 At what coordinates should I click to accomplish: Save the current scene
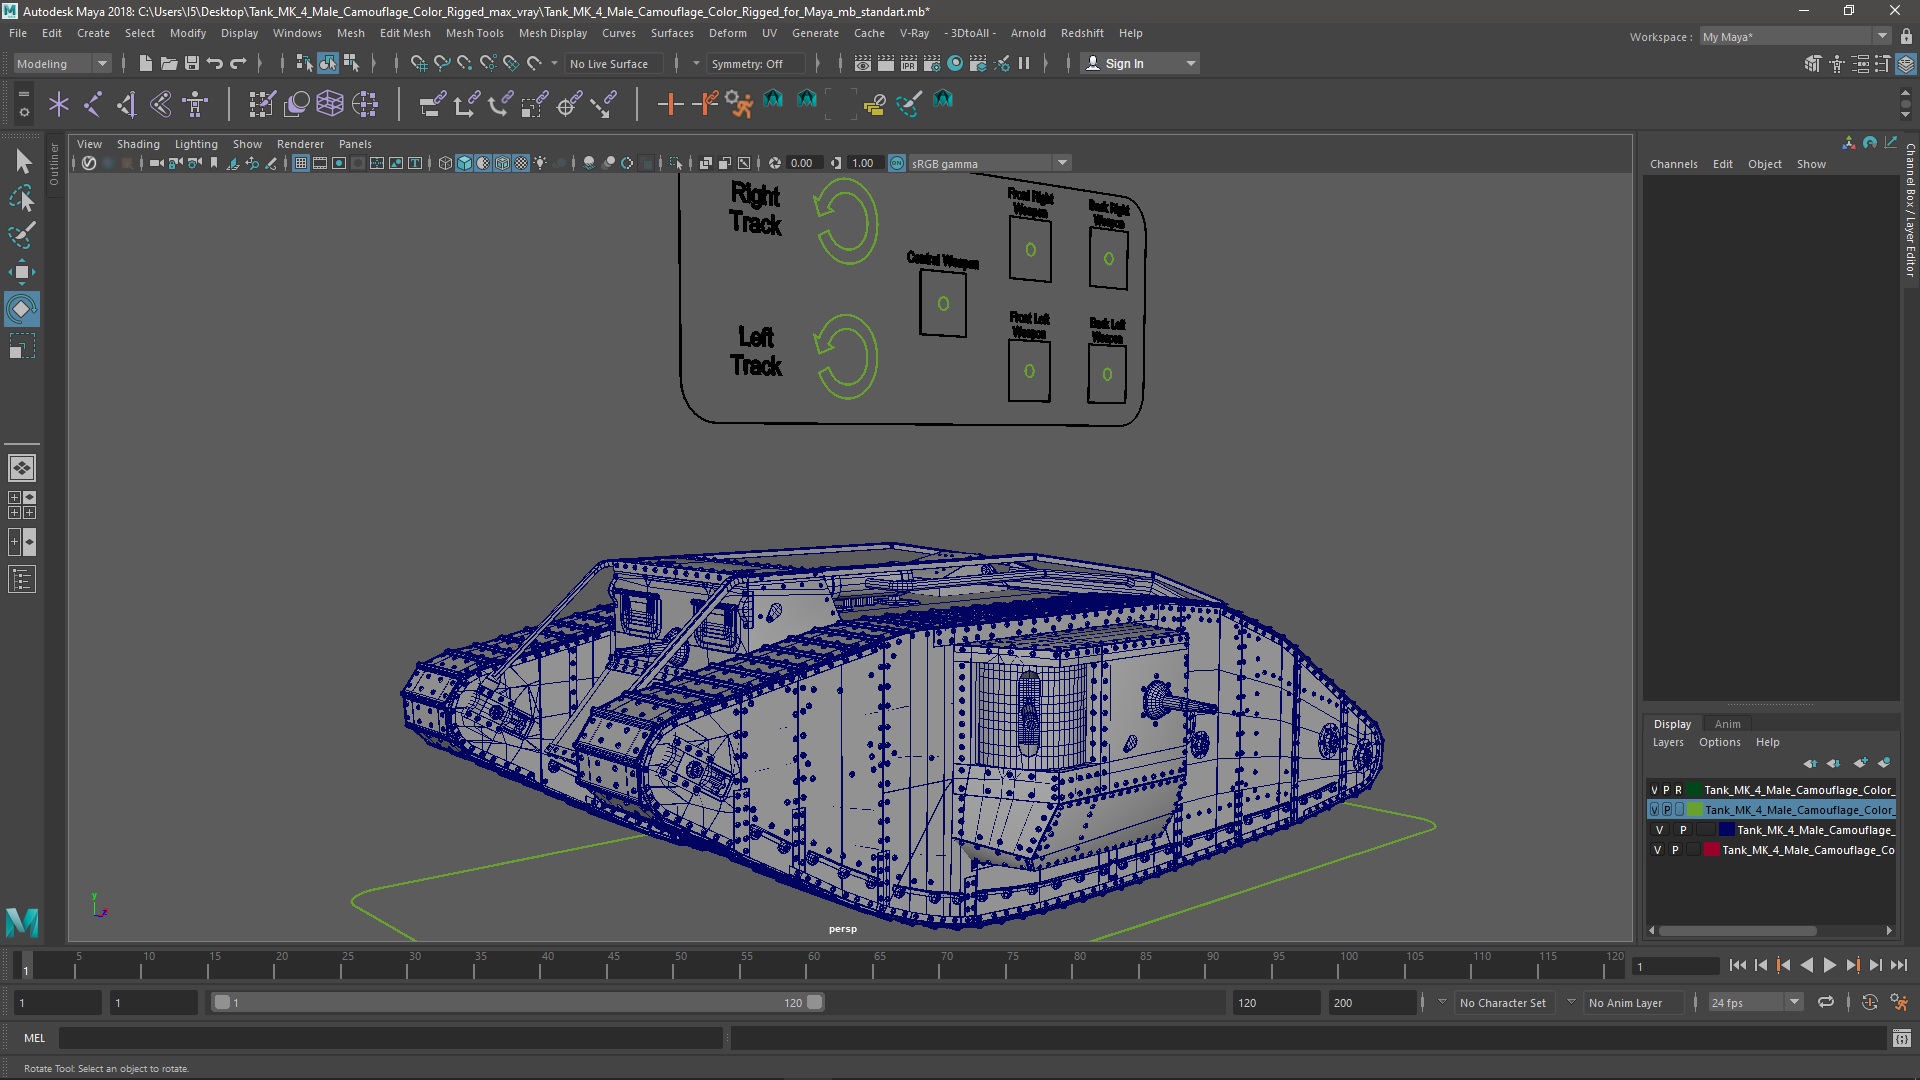point(191,63)
